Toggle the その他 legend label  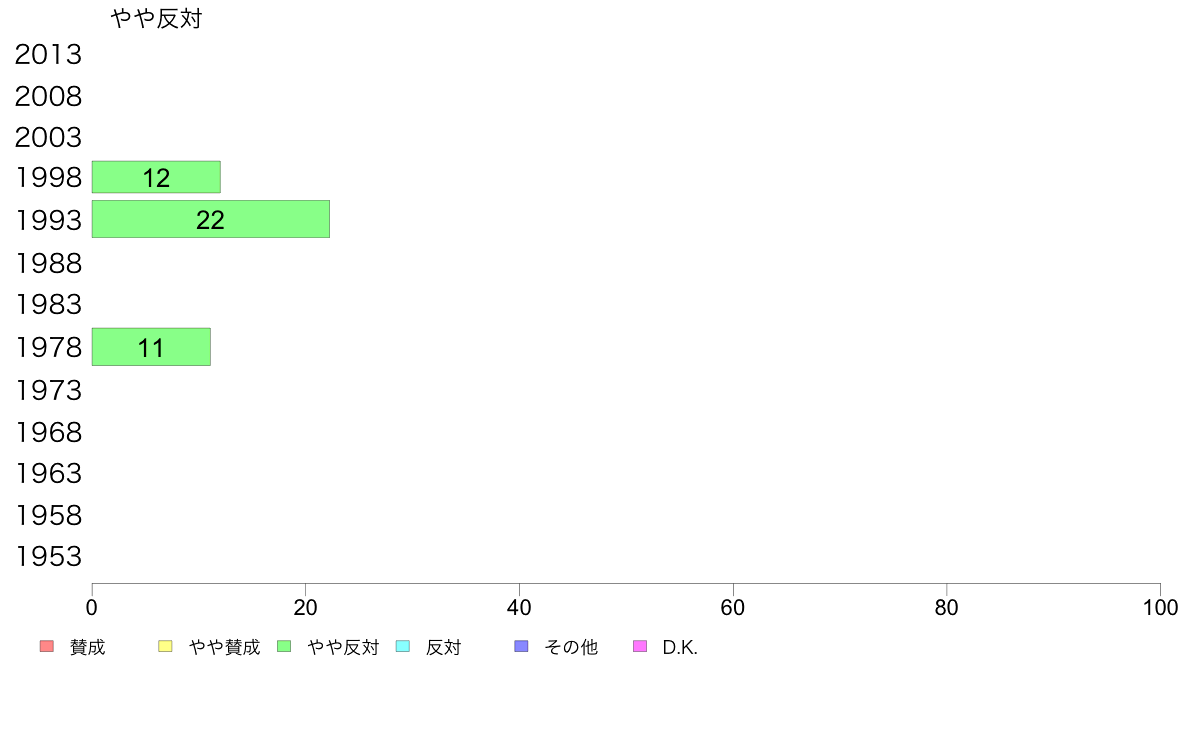pyautogui.click(x=571, y=647)
